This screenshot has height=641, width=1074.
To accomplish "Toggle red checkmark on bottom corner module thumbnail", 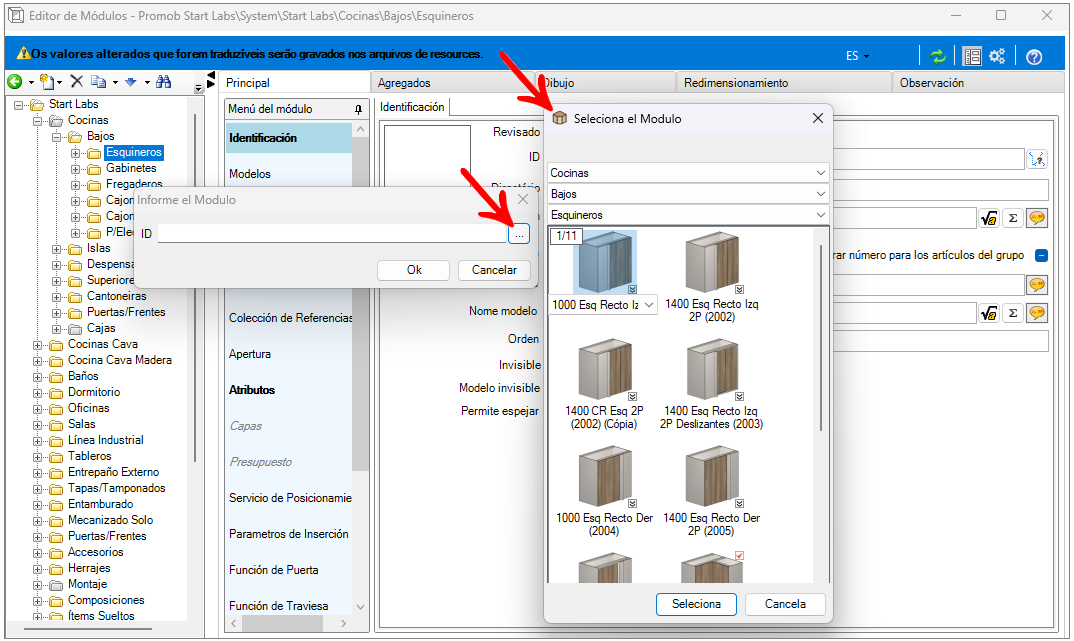I will point(739,556).
